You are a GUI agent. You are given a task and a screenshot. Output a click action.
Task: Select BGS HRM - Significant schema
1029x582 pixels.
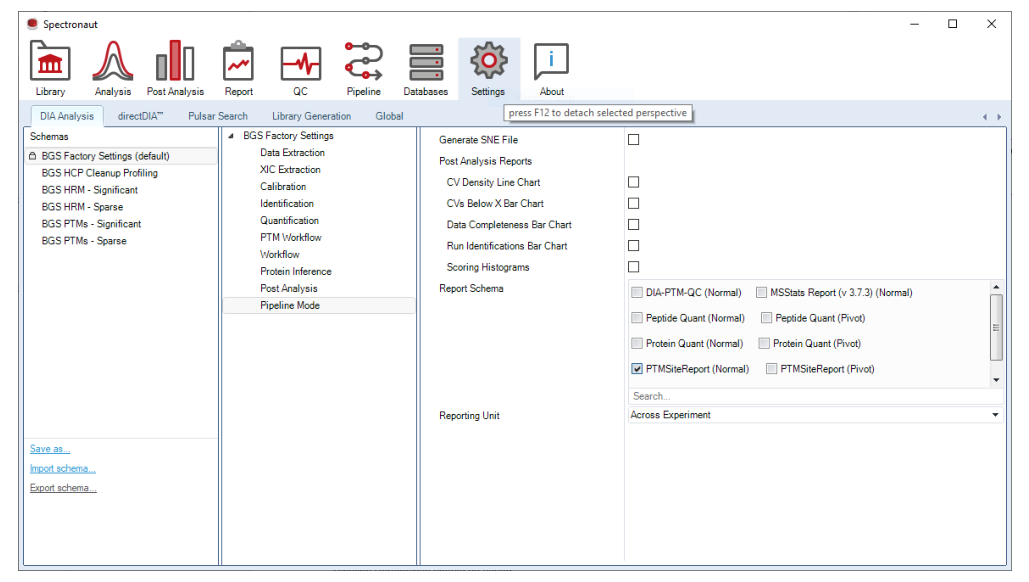90,190
